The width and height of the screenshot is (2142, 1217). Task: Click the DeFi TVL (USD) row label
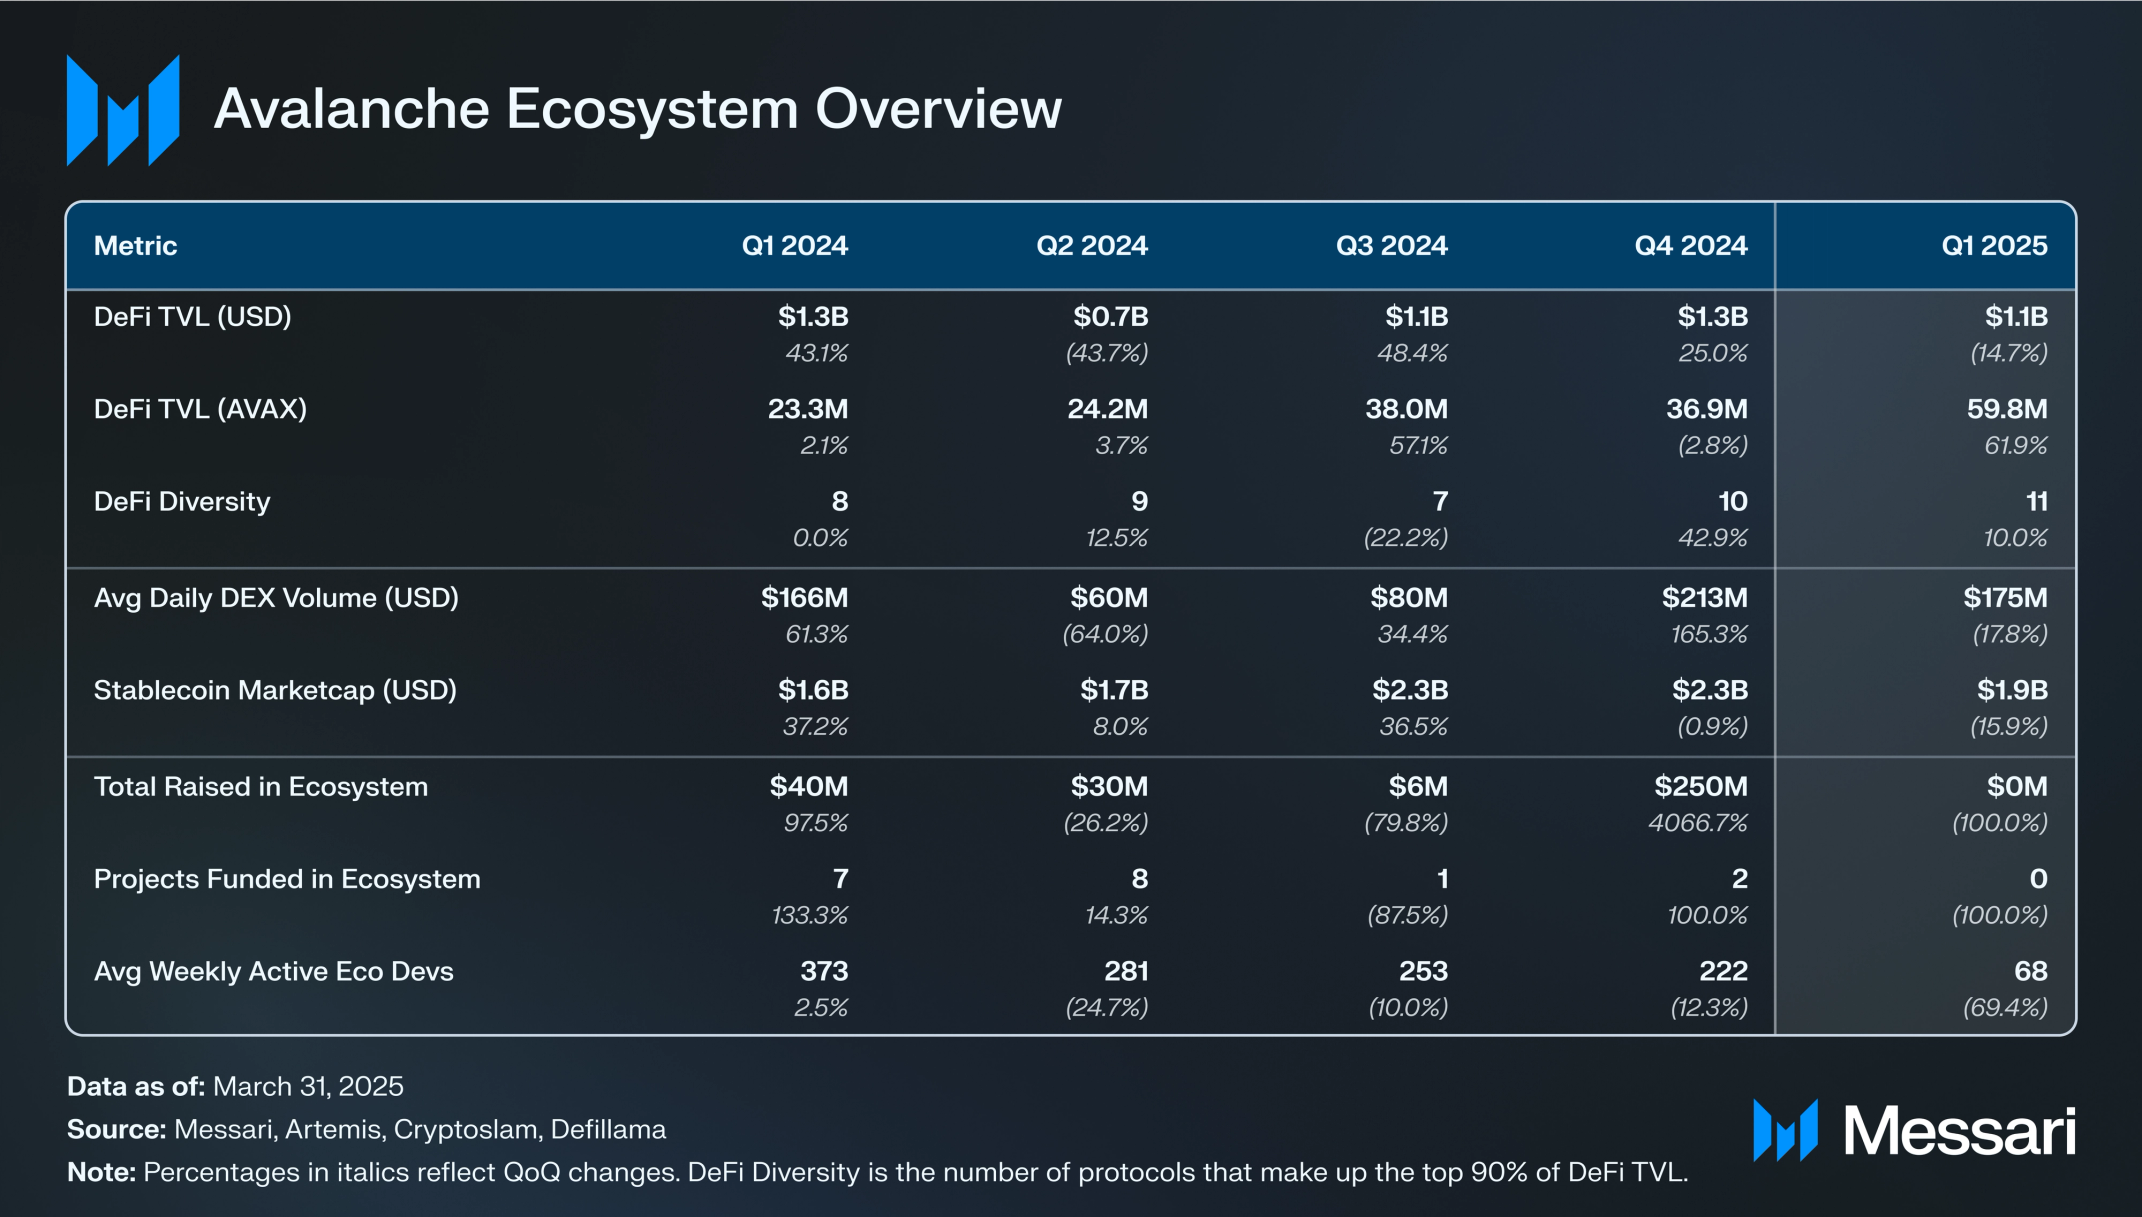(x=192, y=317)
